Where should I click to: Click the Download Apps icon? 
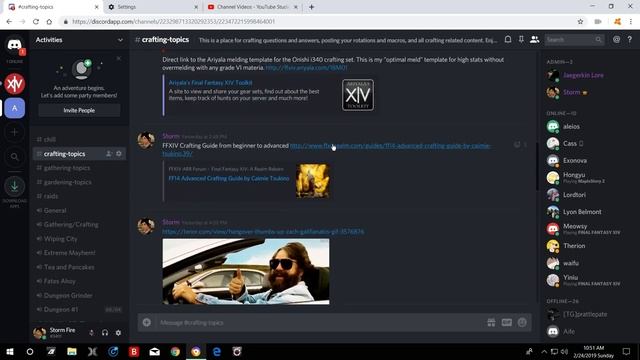click(15, 187)
